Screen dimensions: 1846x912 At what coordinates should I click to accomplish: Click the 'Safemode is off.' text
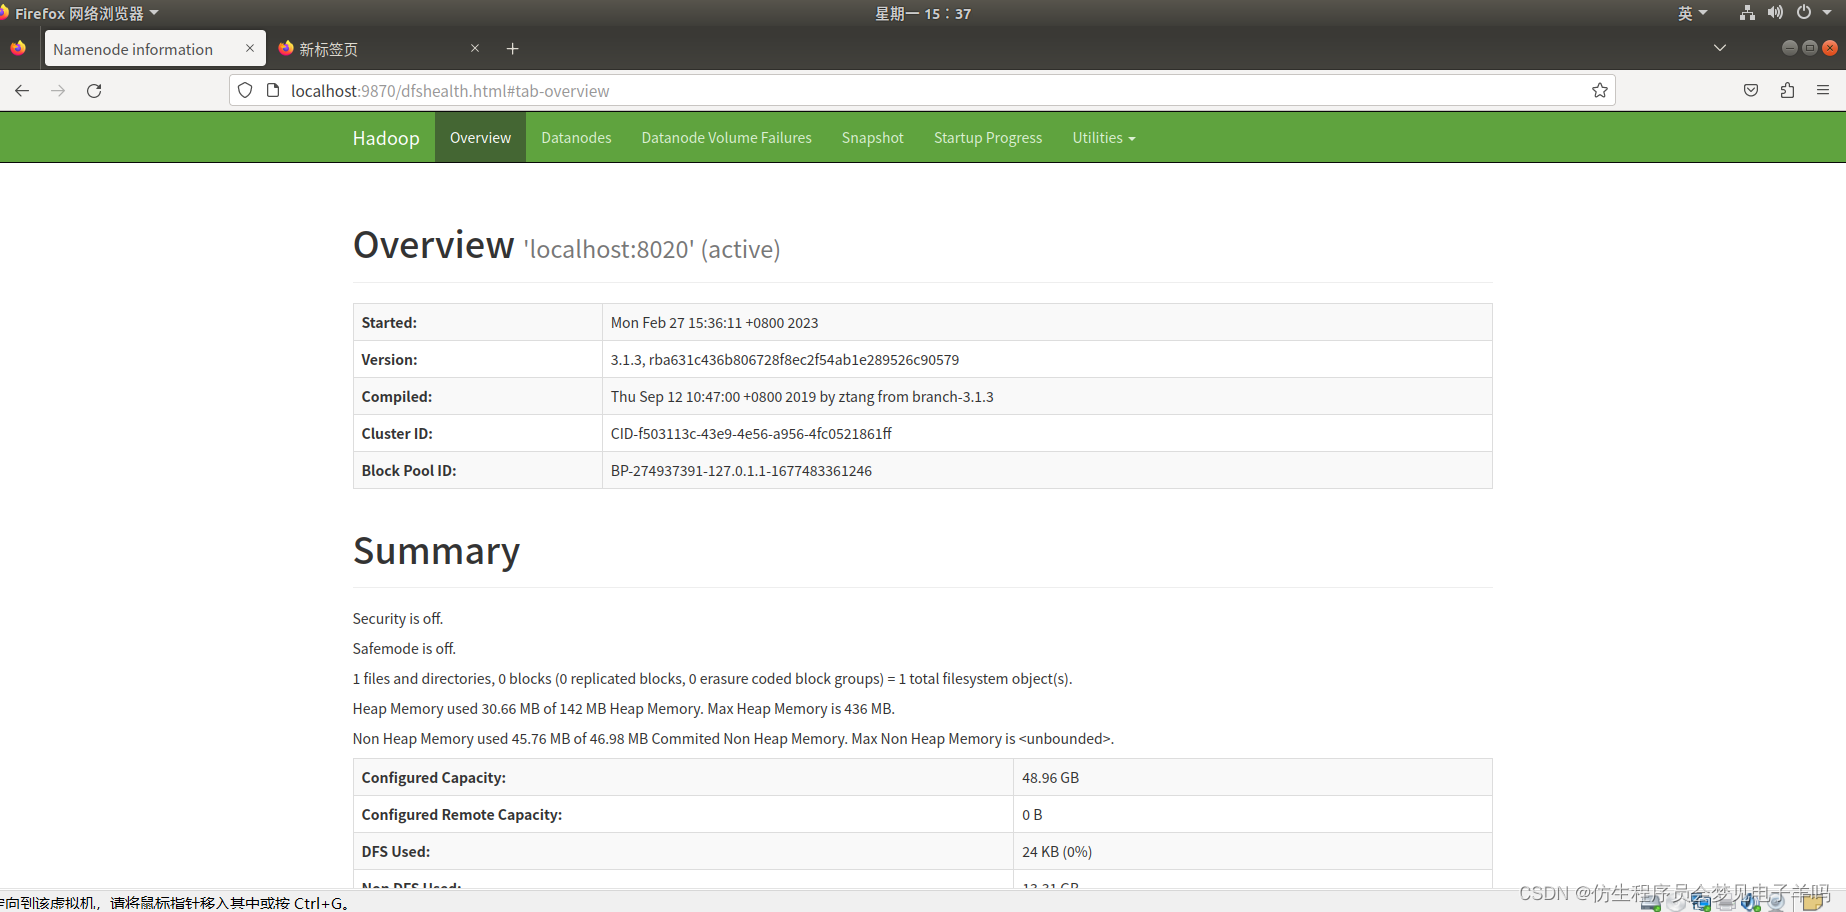(x=404, y=649)
